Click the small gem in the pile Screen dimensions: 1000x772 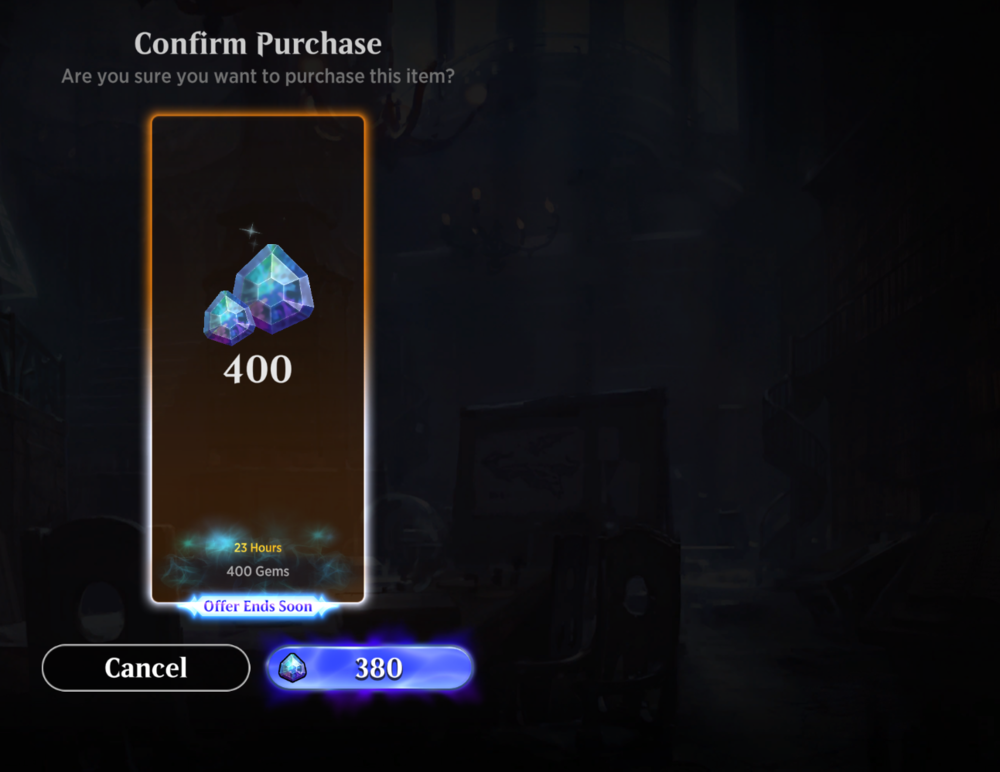tap(228, 317)
